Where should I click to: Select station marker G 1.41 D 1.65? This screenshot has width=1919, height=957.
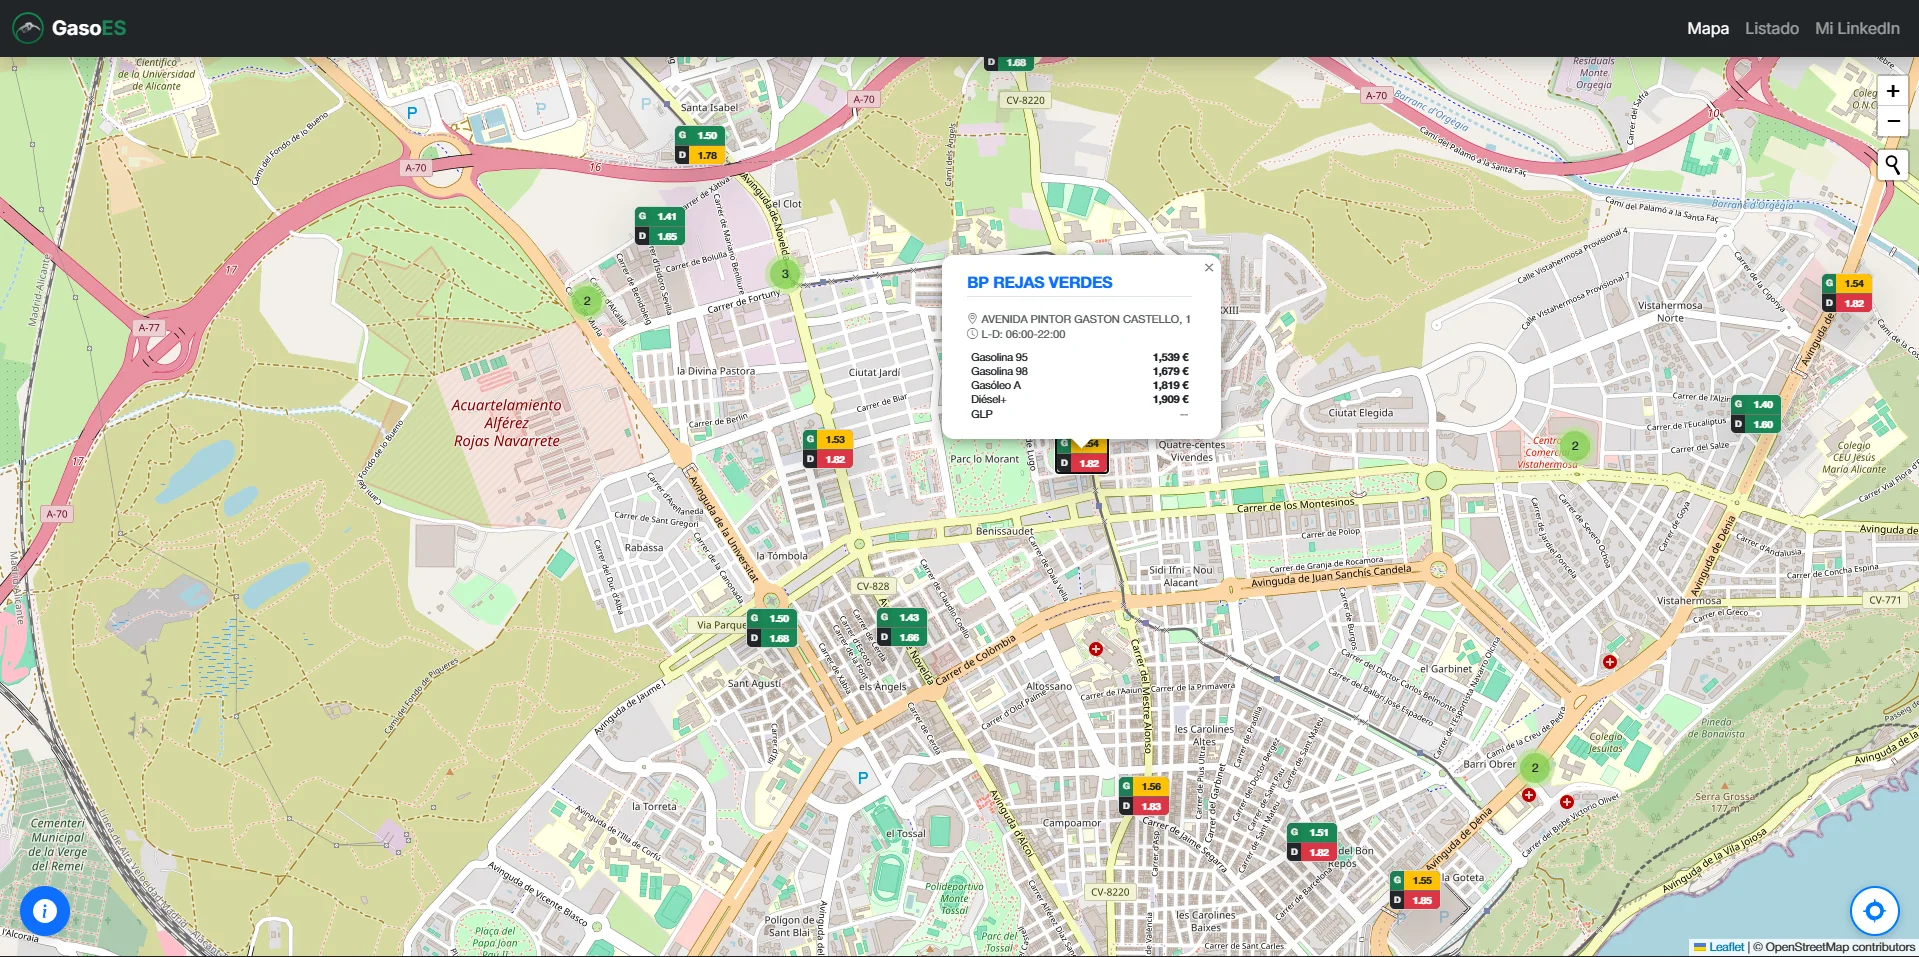(659, 226)
